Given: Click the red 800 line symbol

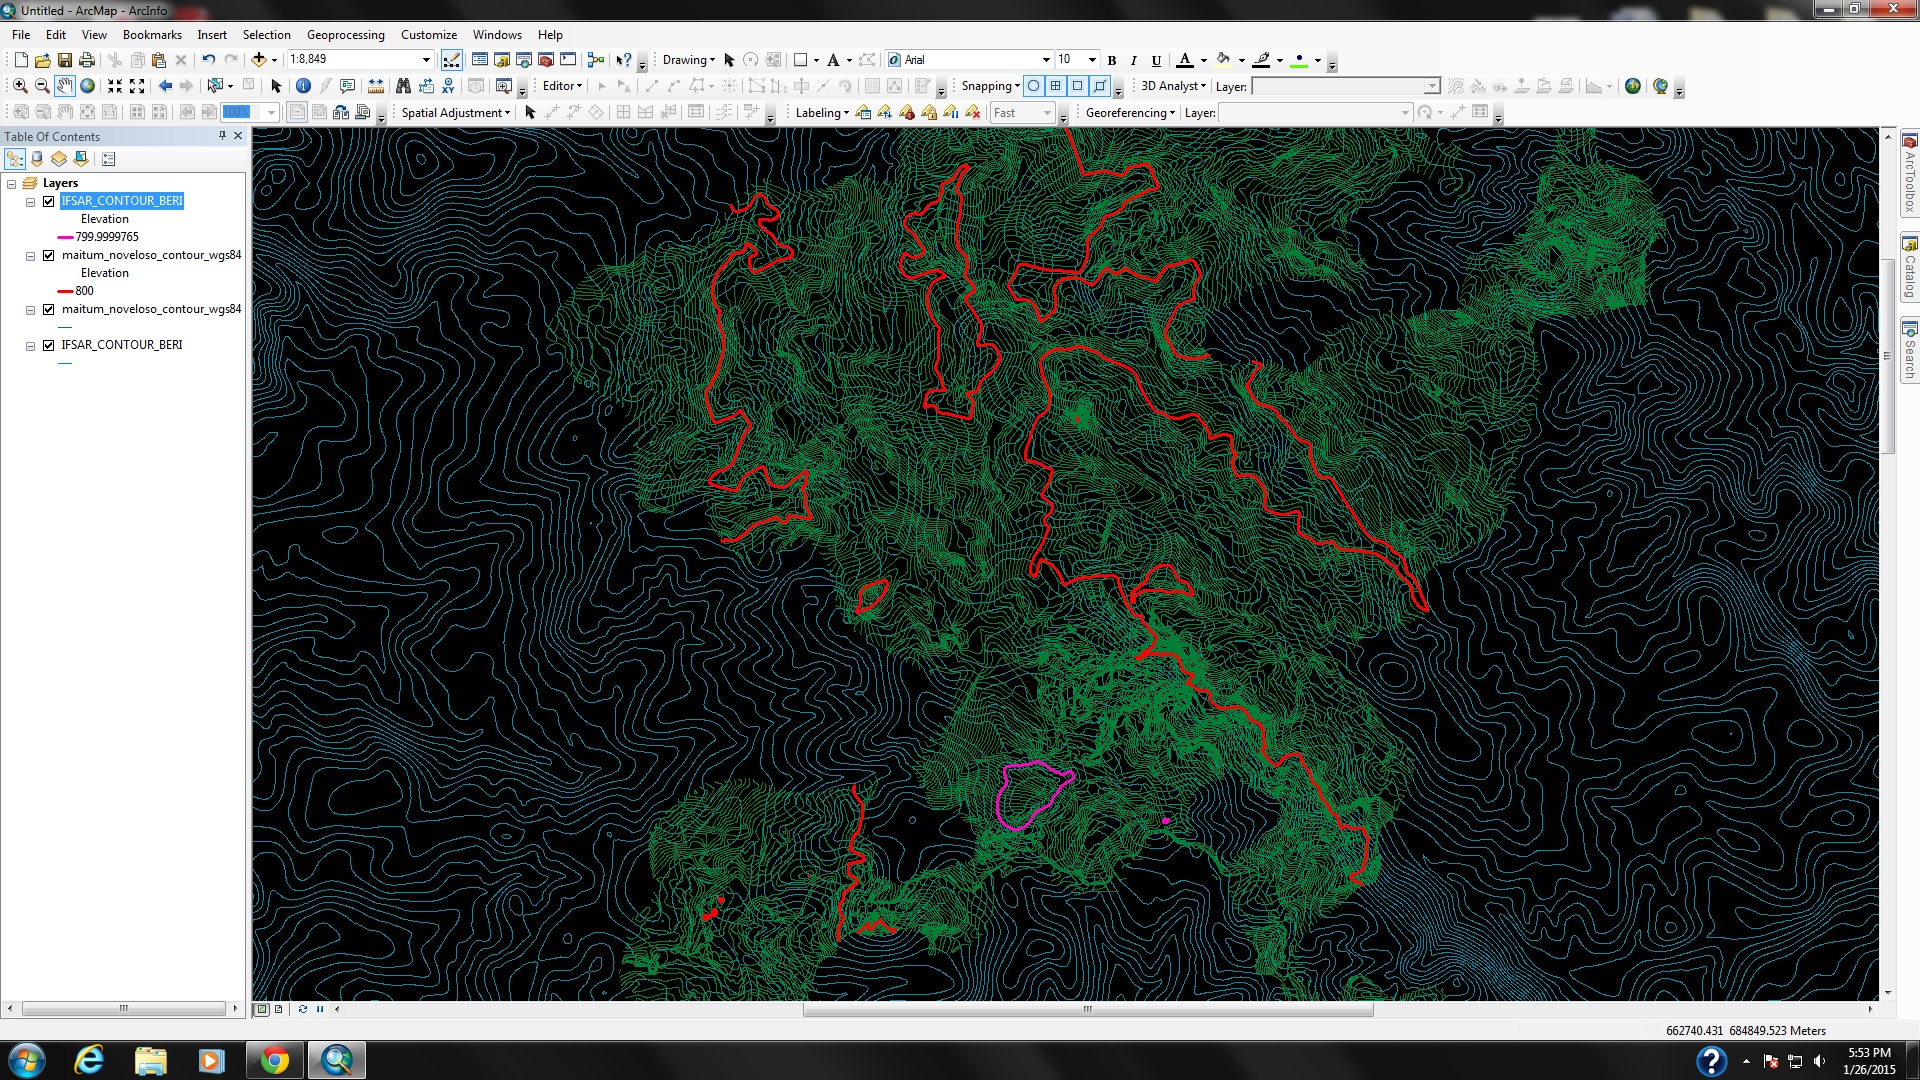Looking at the screenshot, I should coord(65,292).
